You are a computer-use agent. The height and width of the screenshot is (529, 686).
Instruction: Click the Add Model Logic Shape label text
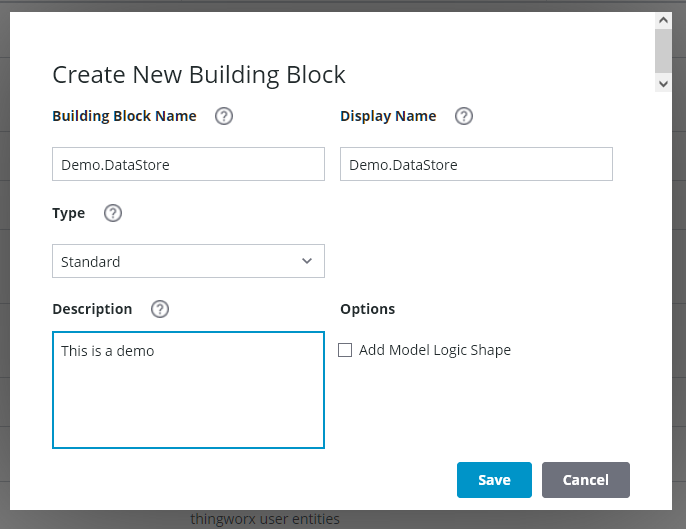tap(435, 350)
